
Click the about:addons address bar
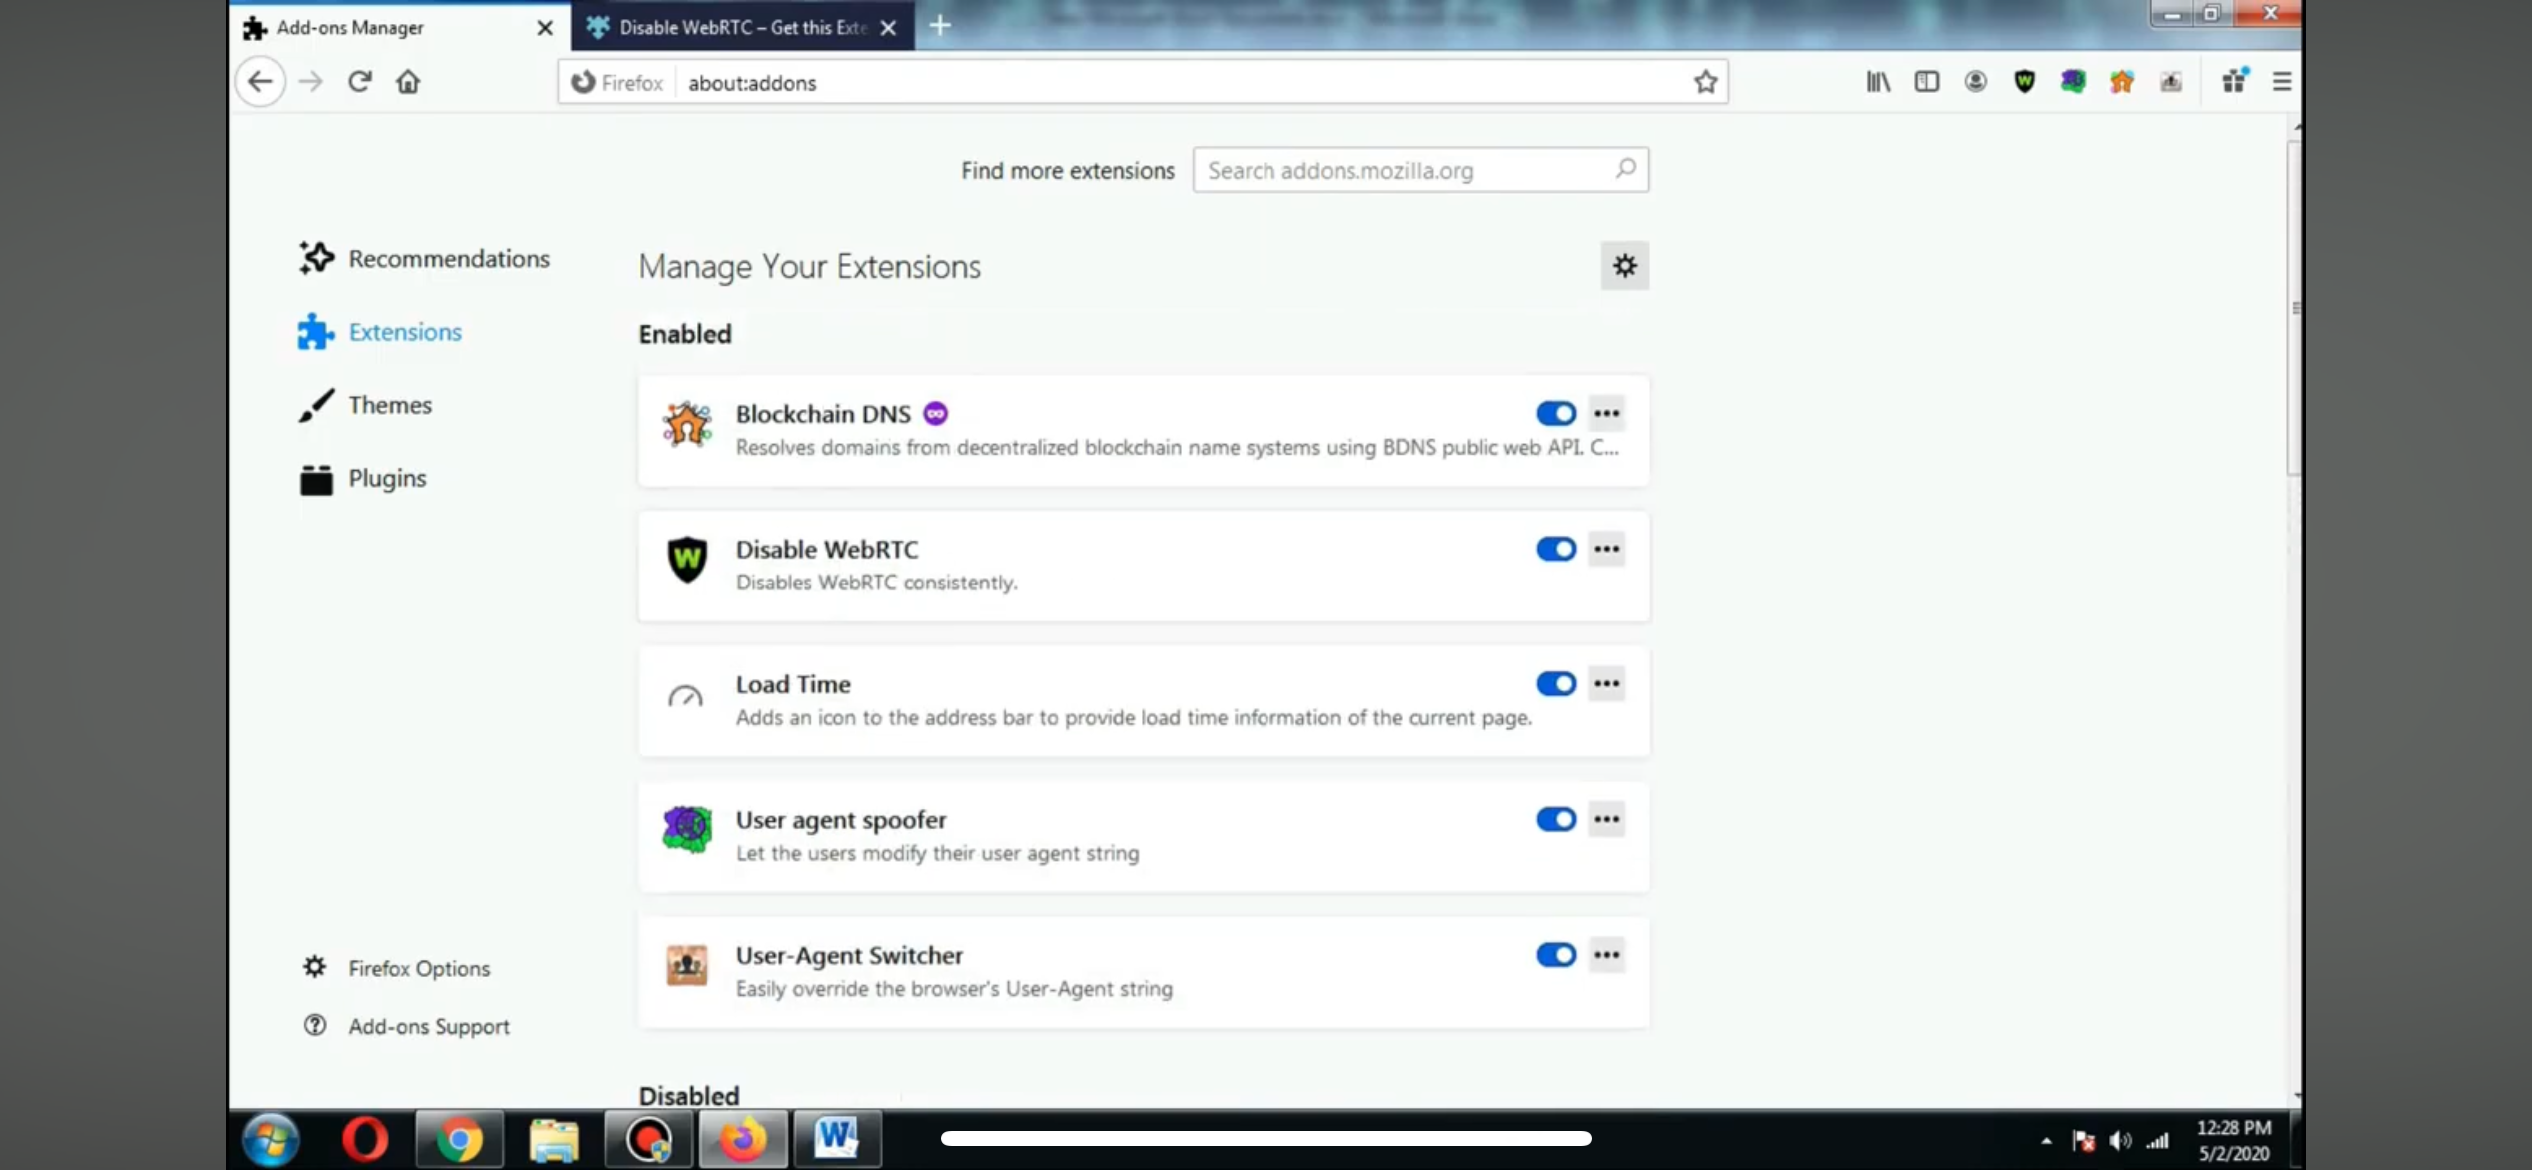click(1143, 82)
